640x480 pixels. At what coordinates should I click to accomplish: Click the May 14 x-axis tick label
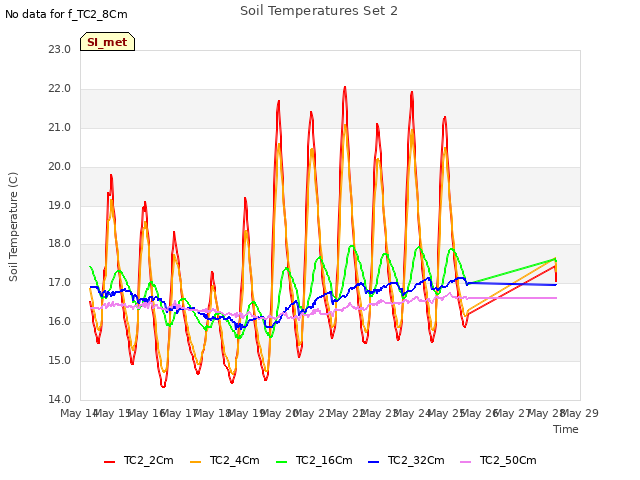click(x=79, y=413)
